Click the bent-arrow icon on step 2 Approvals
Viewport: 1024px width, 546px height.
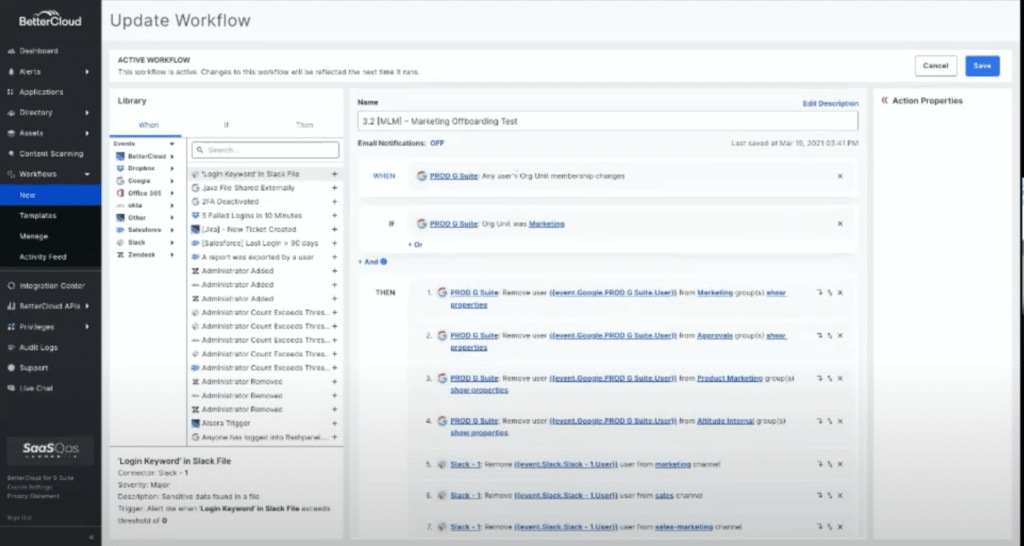[x=820, y=336]
